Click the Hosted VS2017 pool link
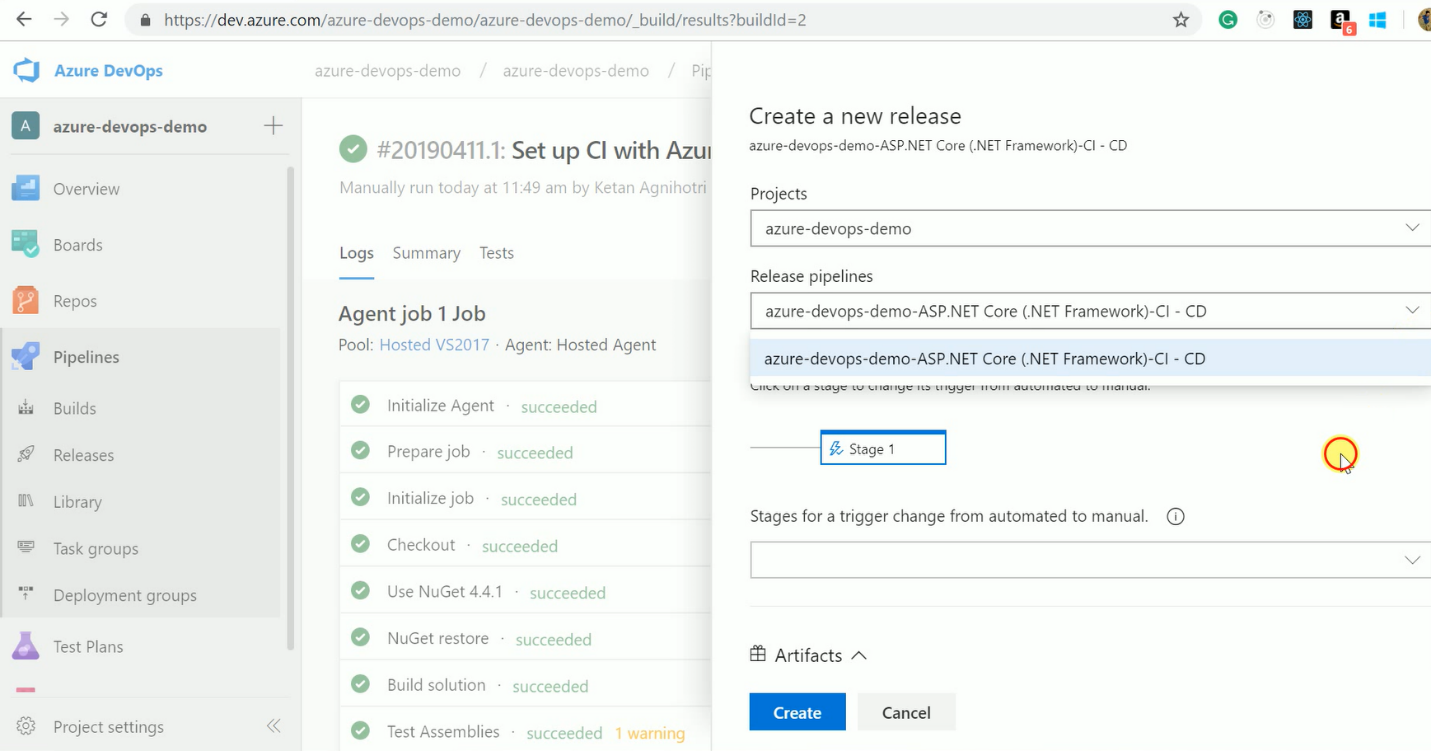The width and height of the screenshot is (1431, 751). [x=434, y=345]
